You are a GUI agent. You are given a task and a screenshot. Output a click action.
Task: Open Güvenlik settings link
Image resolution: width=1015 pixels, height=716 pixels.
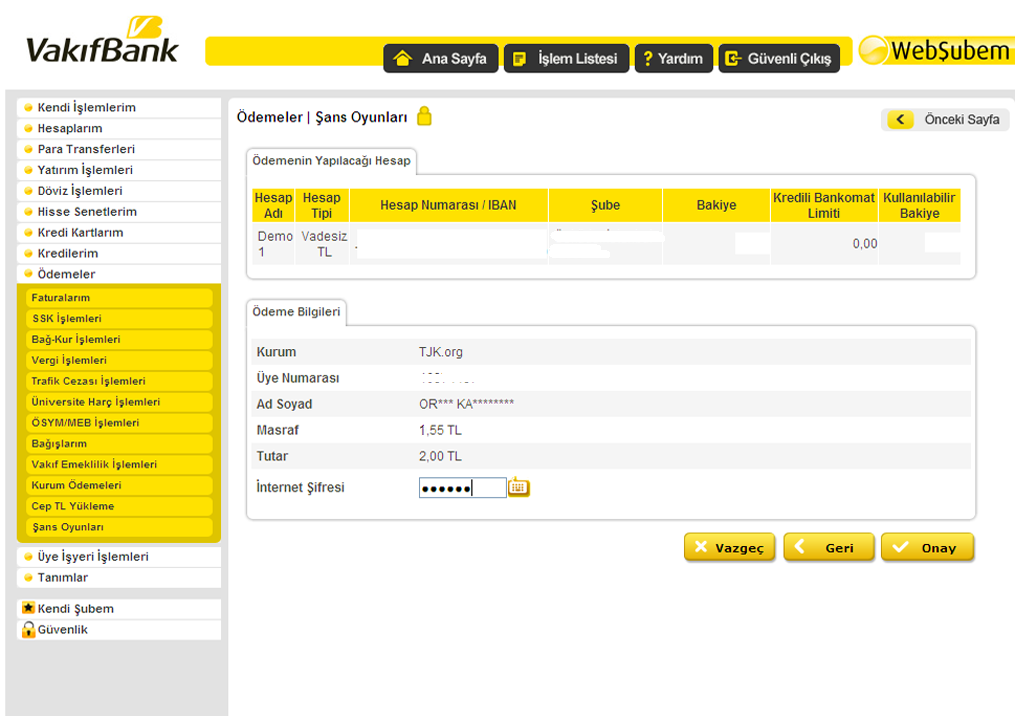(x=118, y=629)
